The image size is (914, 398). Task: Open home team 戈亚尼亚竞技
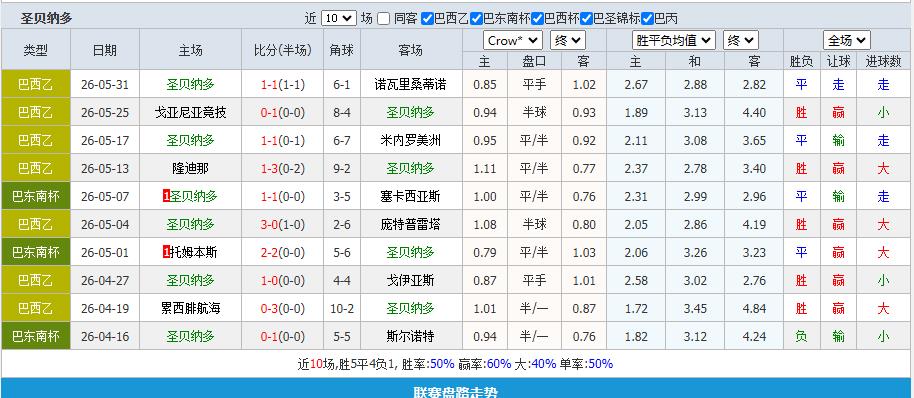[x=191, y=112]
